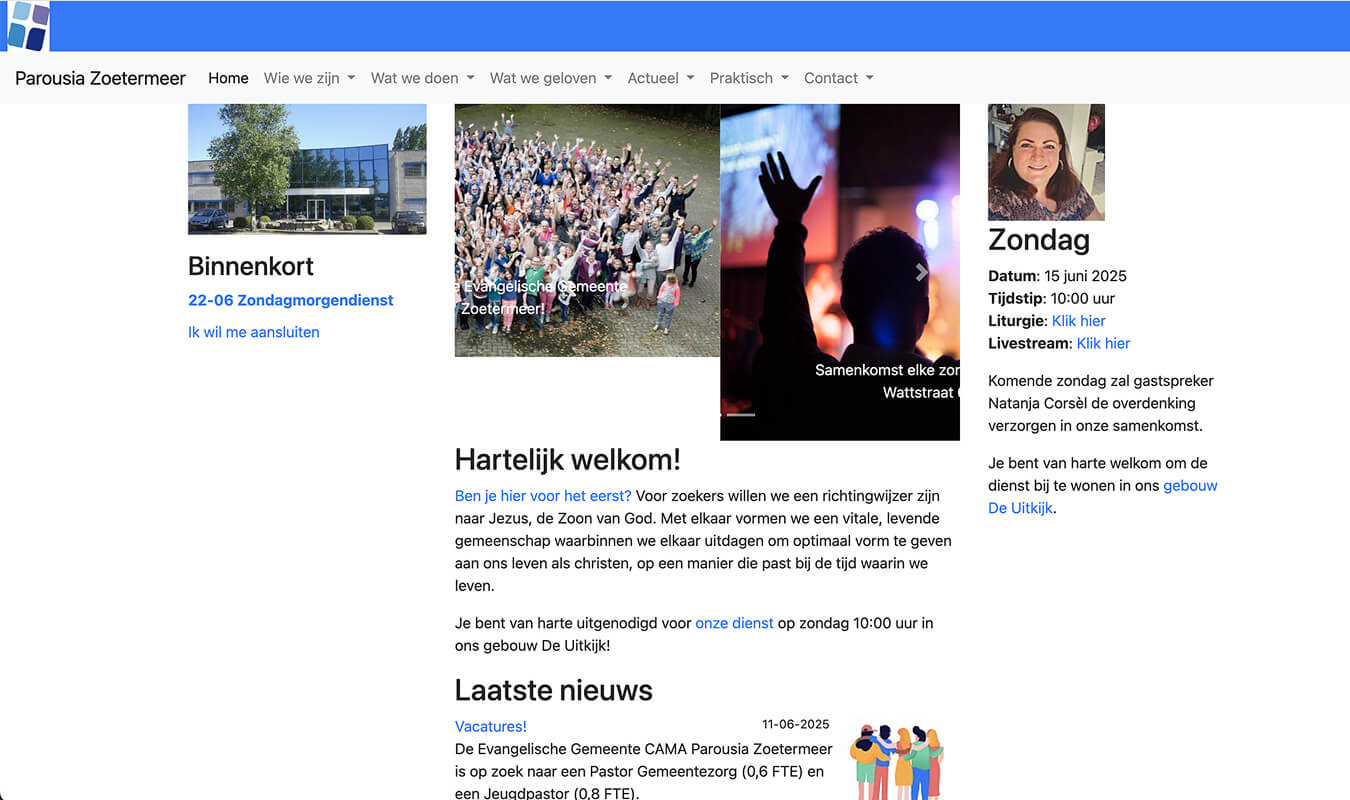
Task: Select the carousel slide indicator bar
Action: coord(740,414)
